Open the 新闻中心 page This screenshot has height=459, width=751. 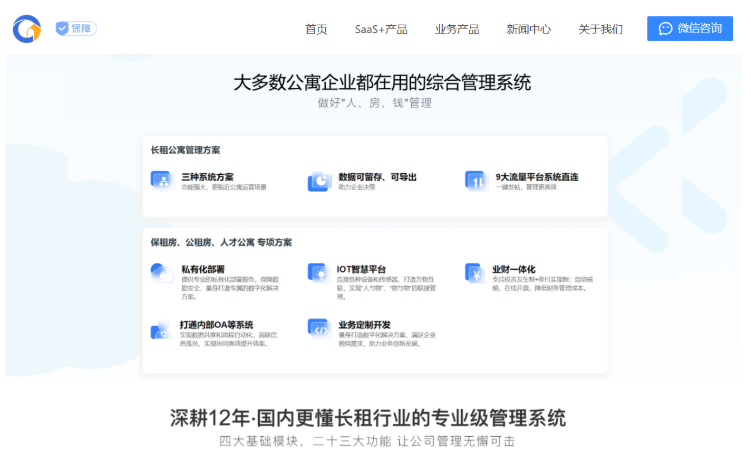coord(529,29)
